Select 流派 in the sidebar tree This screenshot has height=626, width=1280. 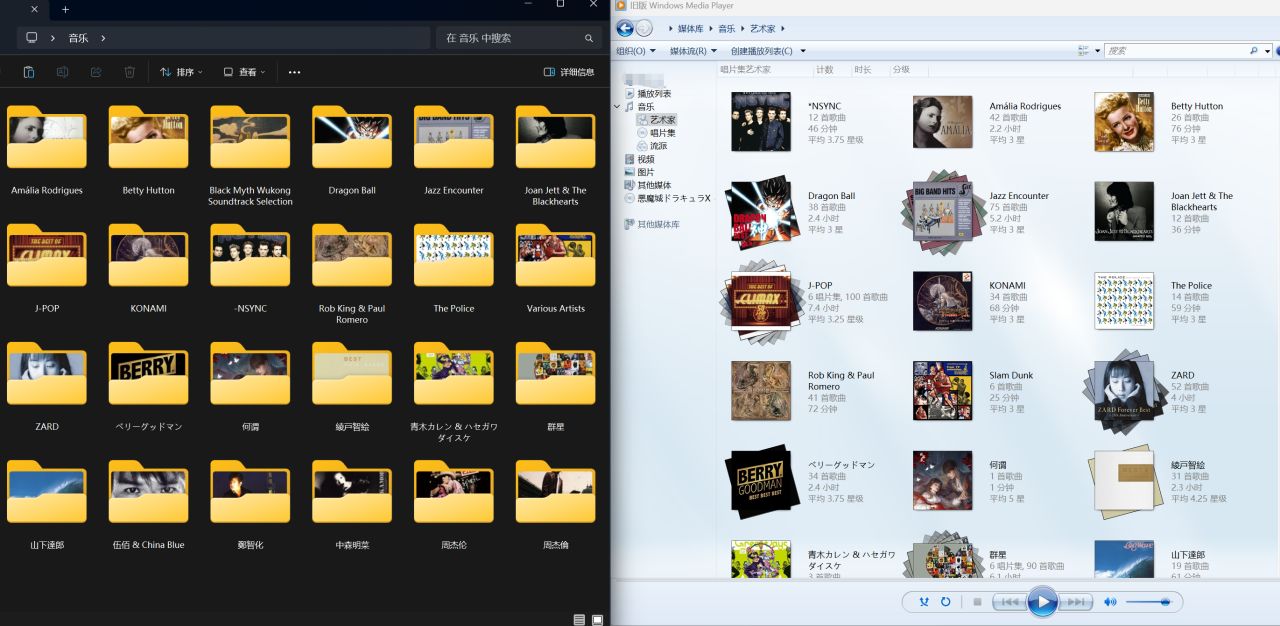coord(651,146)
